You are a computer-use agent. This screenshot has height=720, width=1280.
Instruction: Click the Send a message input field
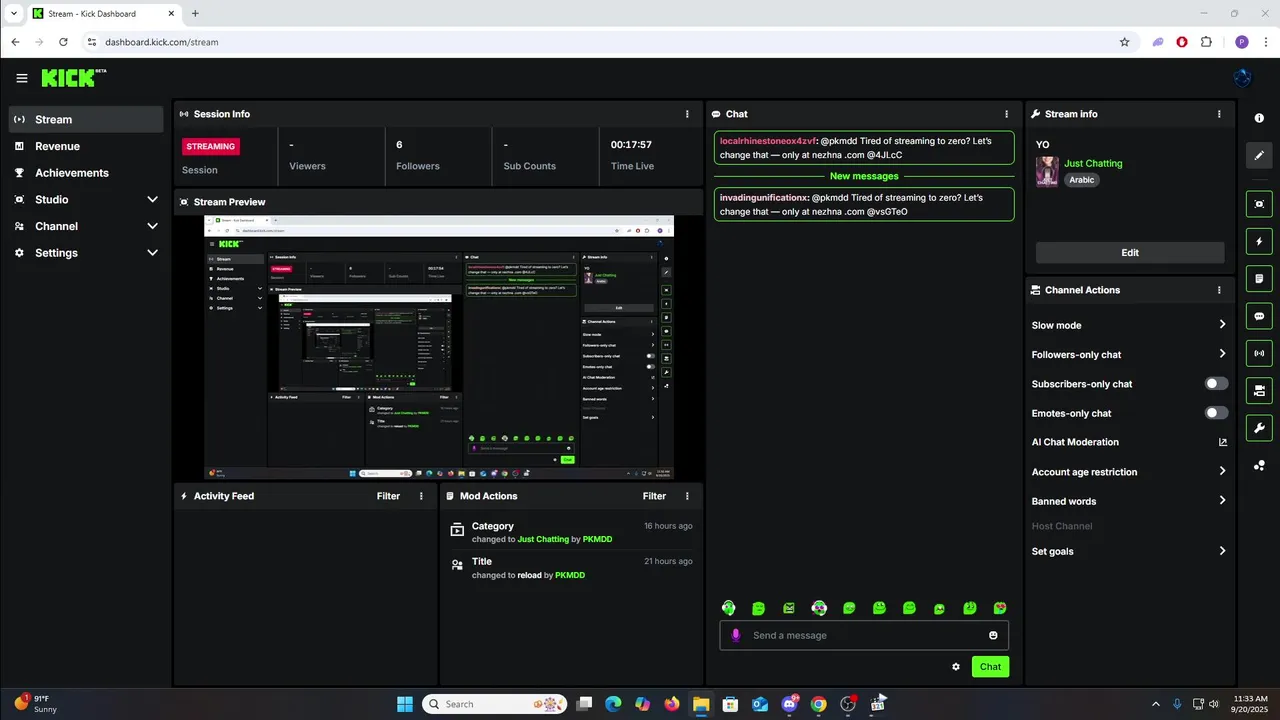[x=864, y=635]
